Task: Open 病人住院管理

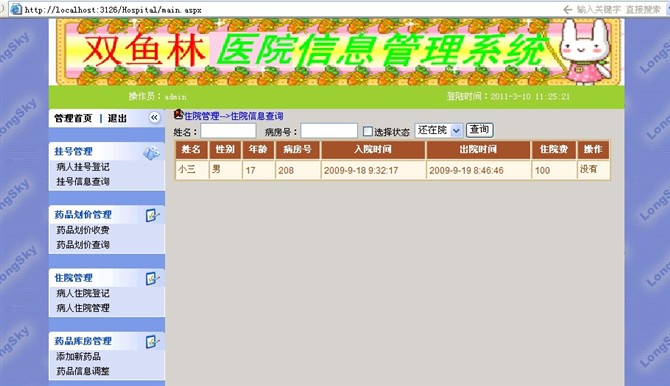Action: (83, 308)
